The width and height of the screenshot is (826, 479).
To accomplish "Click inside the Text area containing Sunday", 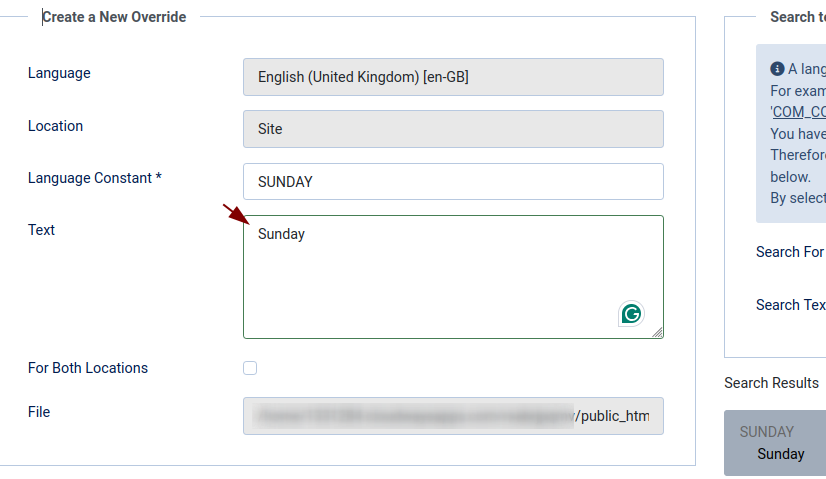I will click(453, 277).
